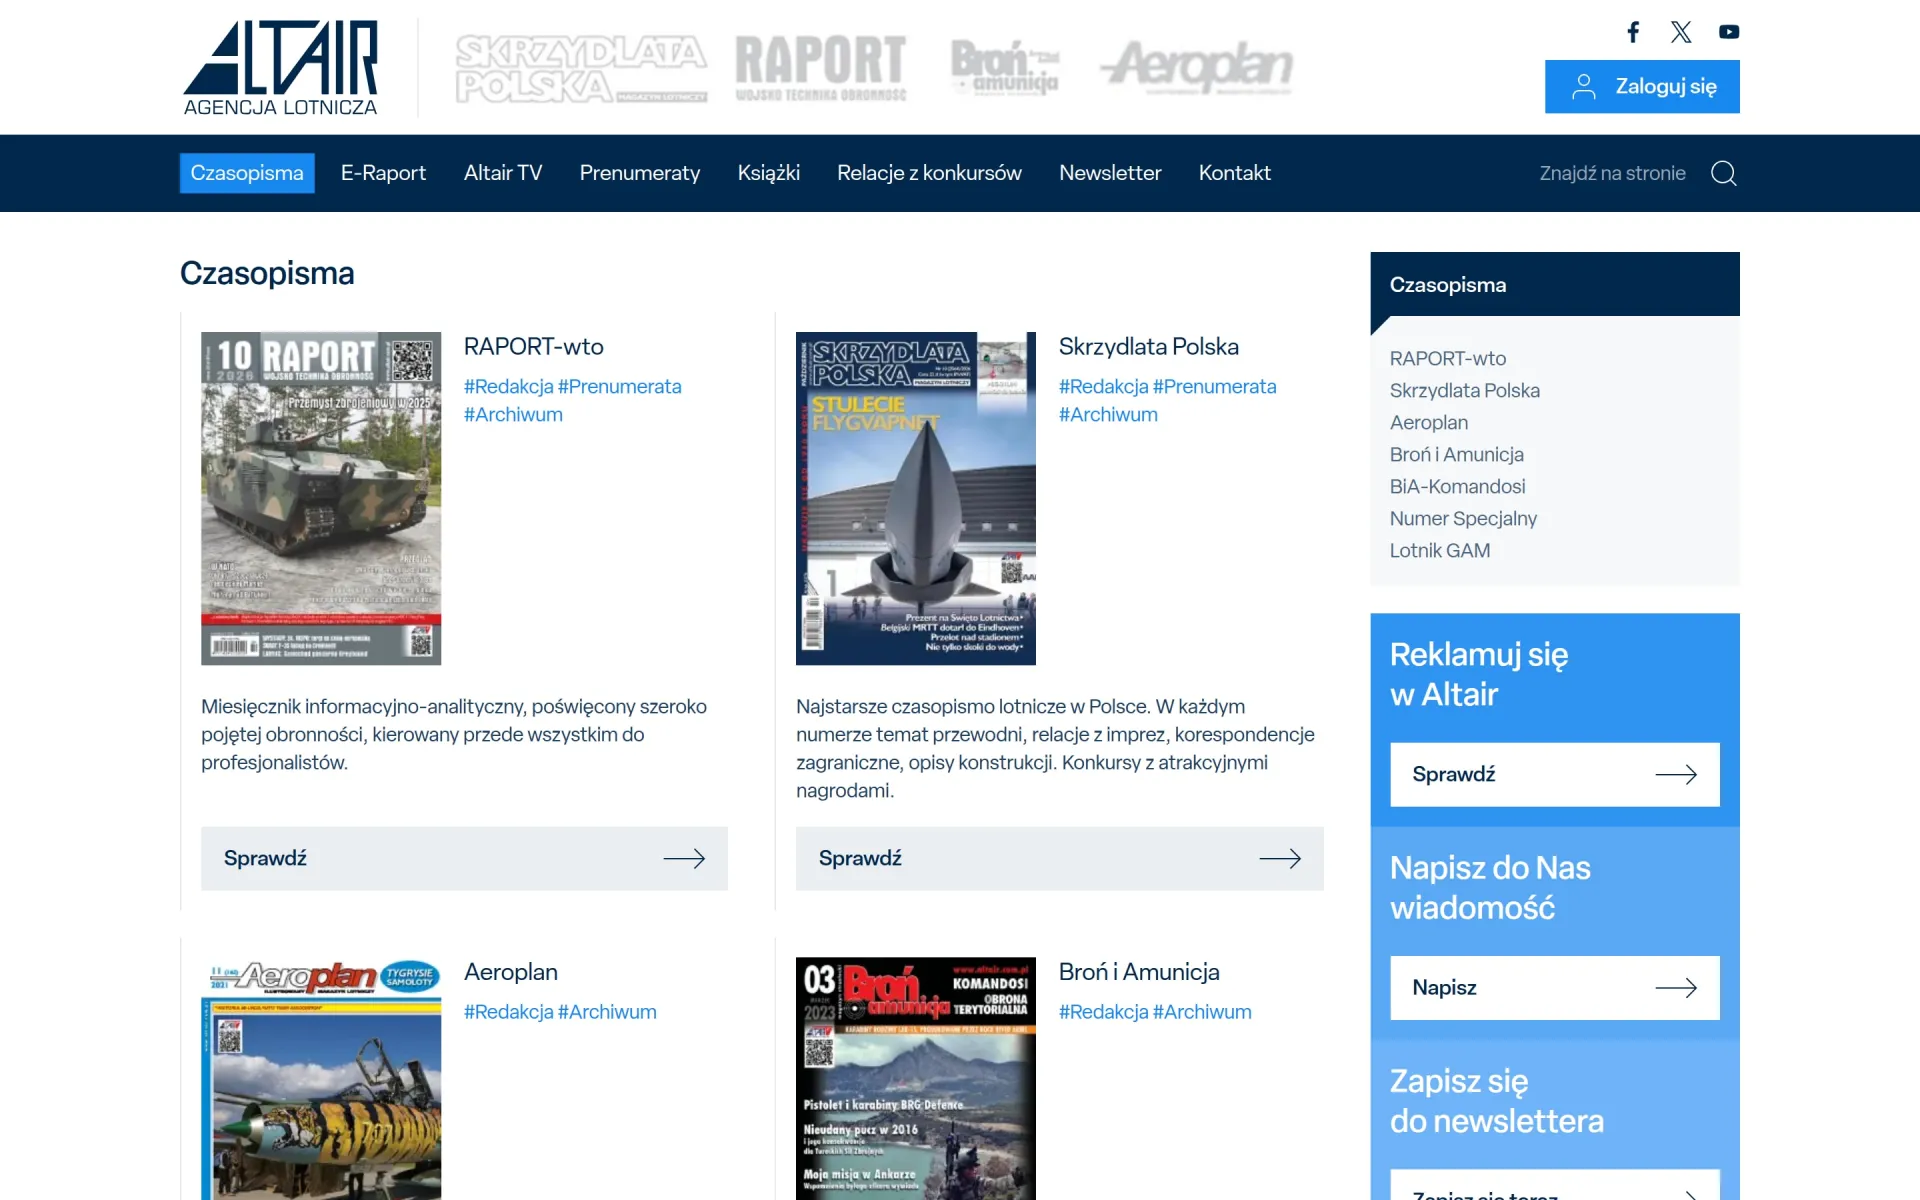Open RAPORT-wto in sidebar Czasopisma list

pyautogui.click(x=1447, y=358)
